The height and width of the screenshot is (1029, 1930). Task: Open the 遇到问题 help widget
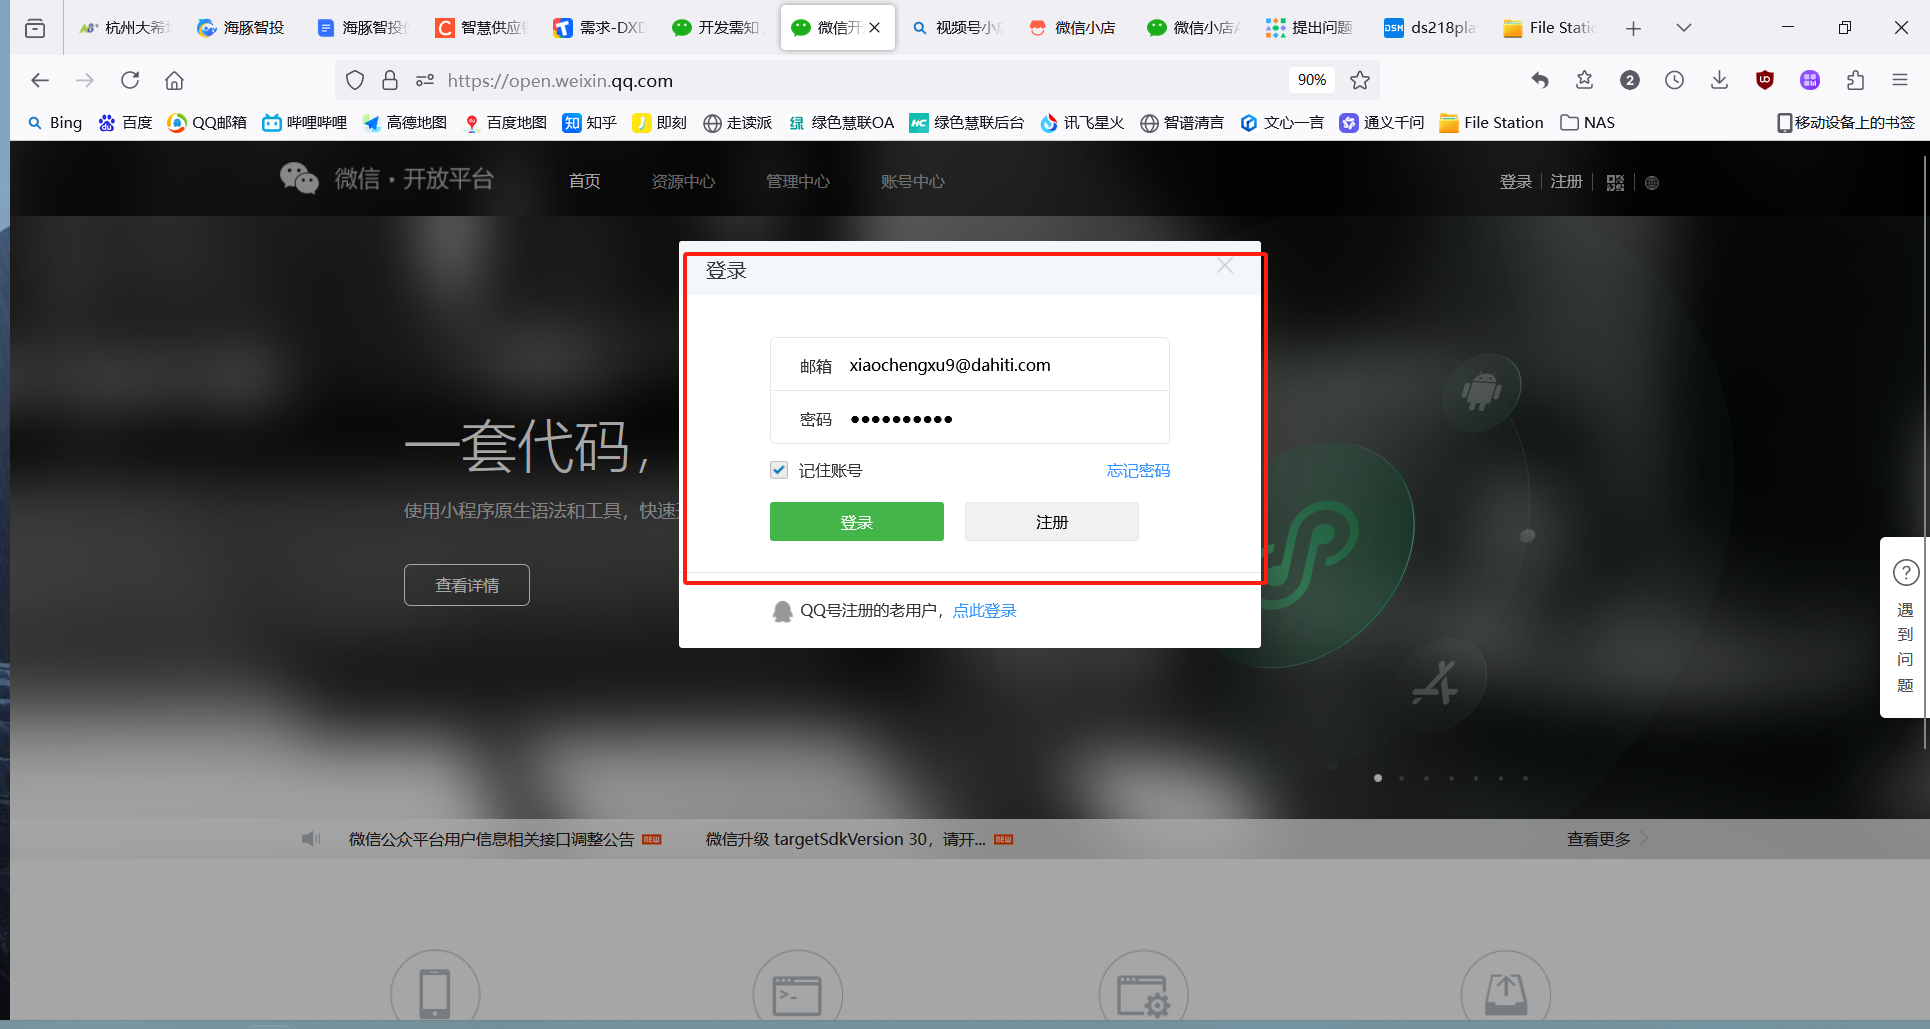[1905, 627]
